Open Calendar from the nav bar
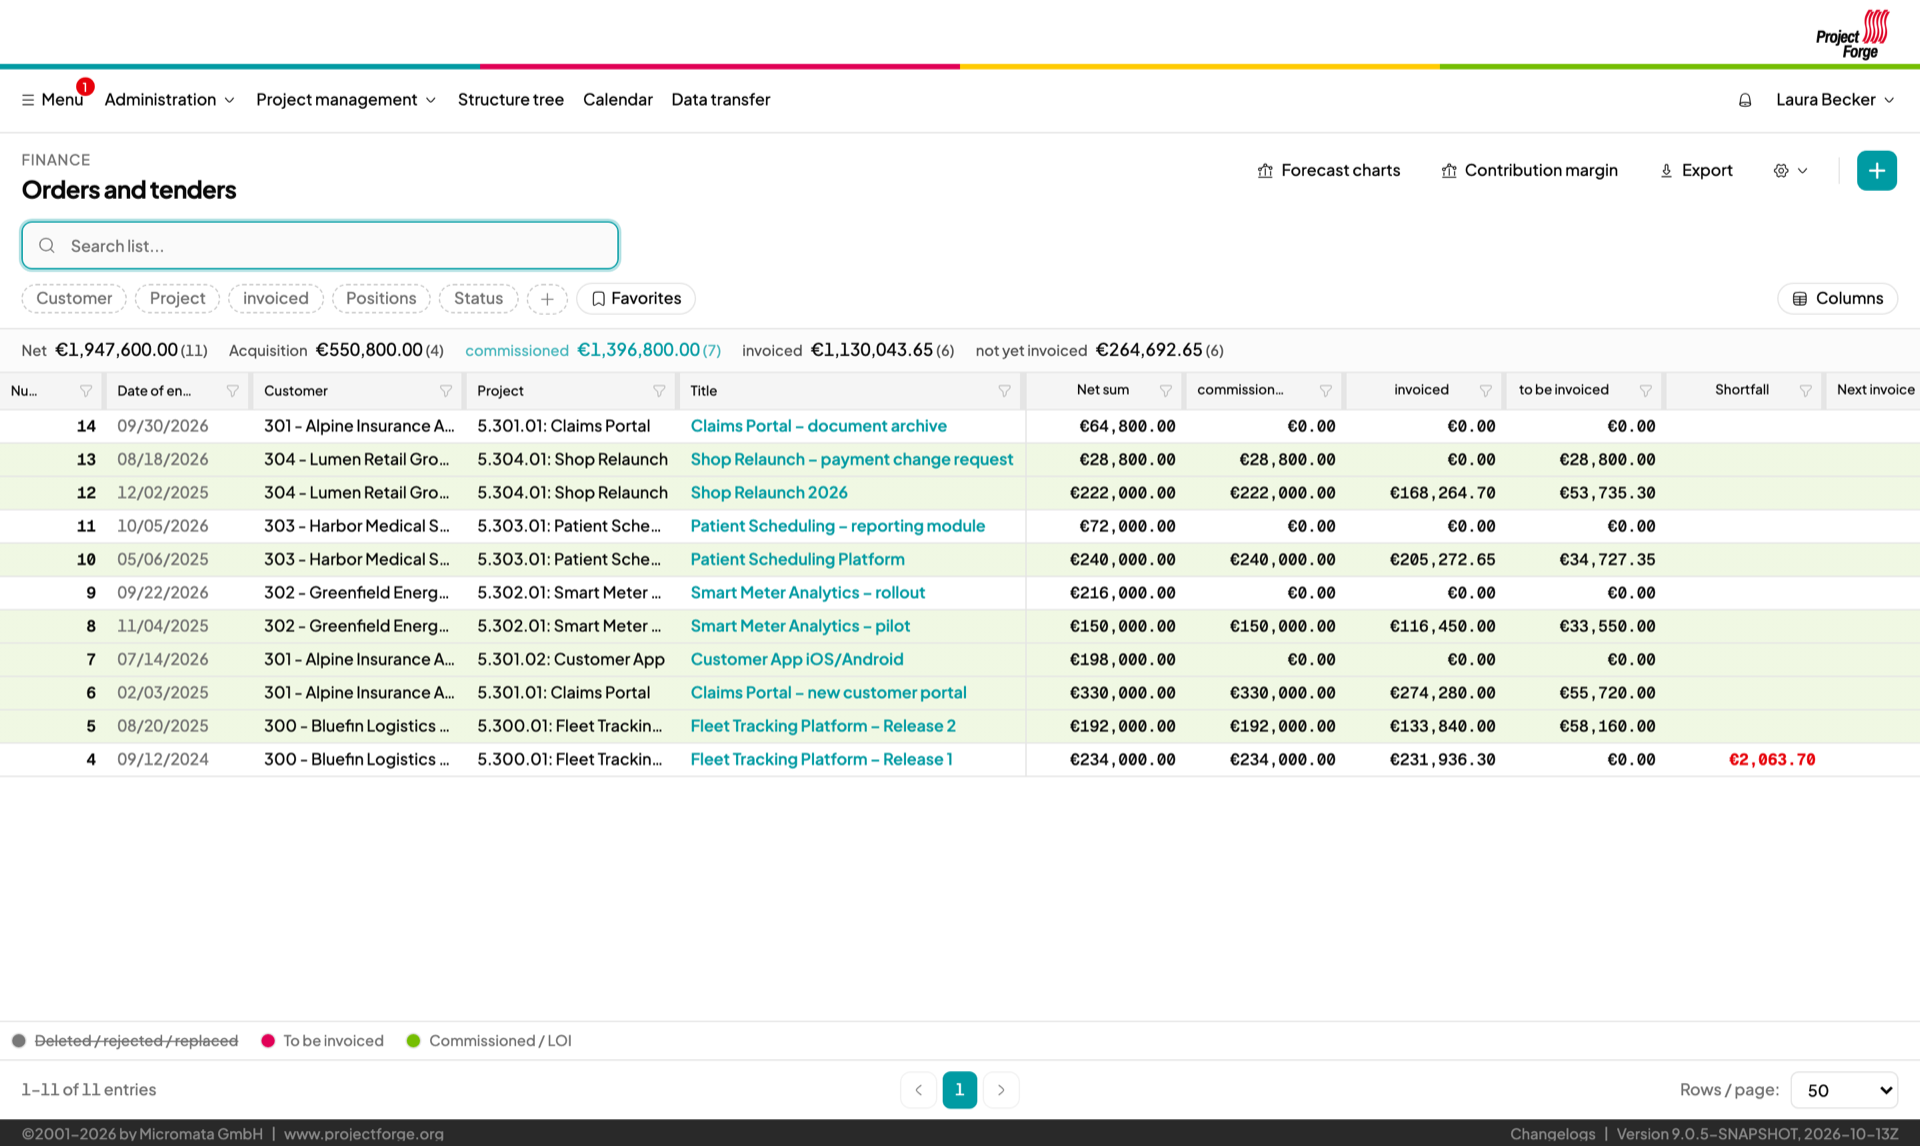Screen dimensions: 1920x1146 click(618, 100)
